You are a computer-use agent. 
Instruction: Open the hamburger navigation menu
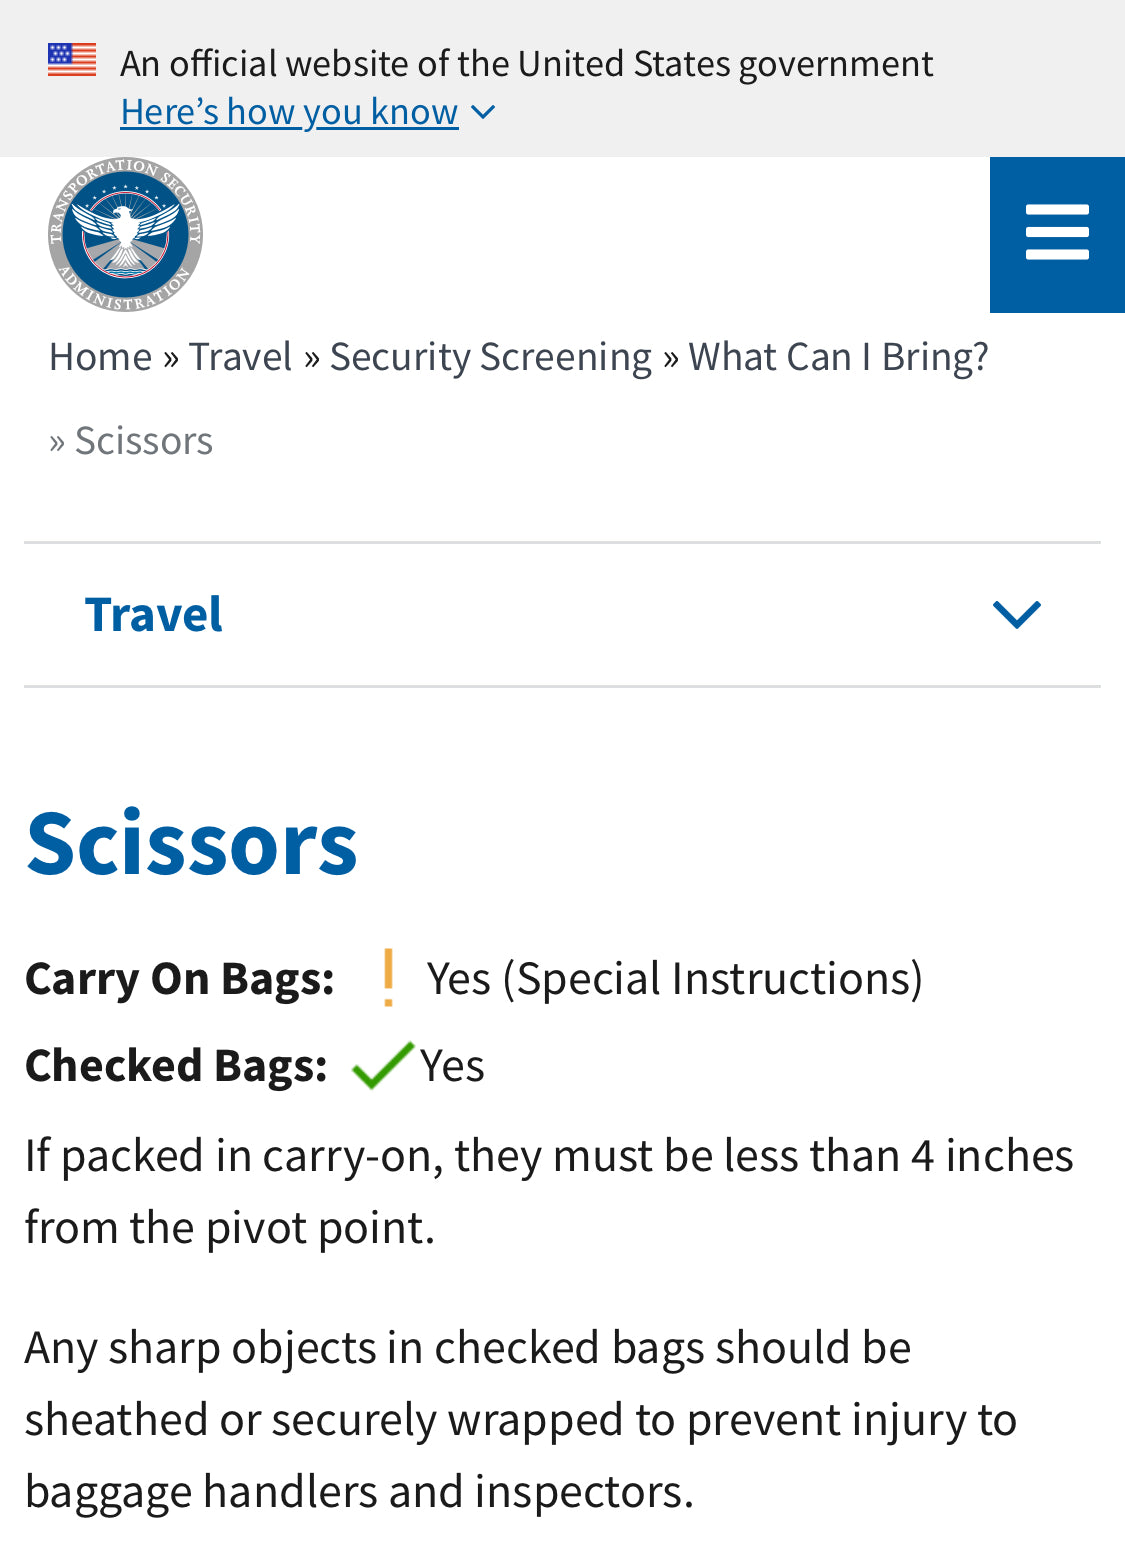point(1057,234)
